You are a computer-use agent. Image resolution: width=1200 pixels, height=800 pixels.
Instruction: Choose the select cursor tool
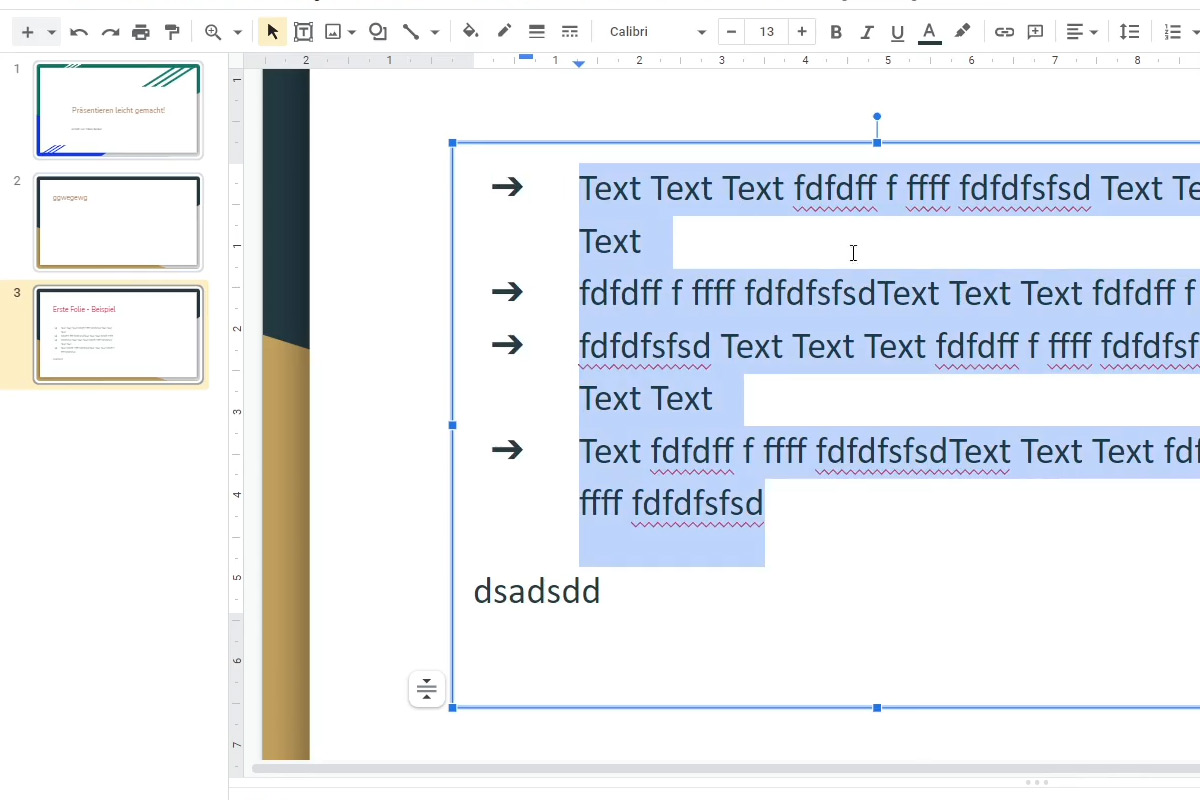pyautogui.click(x=272, y=32)
